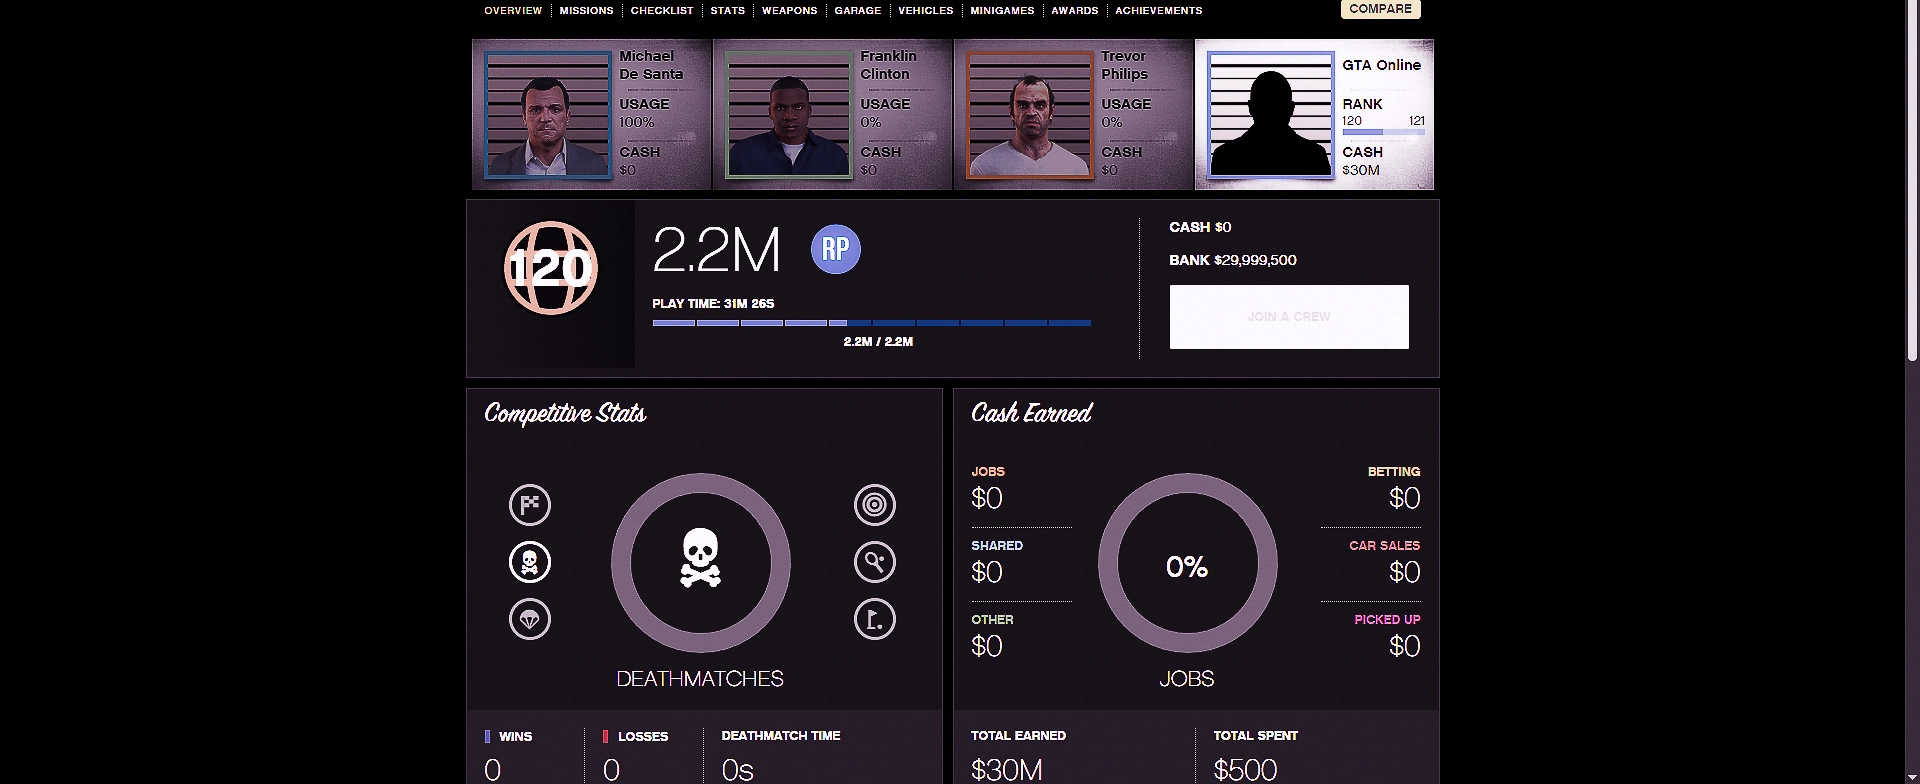Click the Bank $29,999,500 text

coord(1233,260)
